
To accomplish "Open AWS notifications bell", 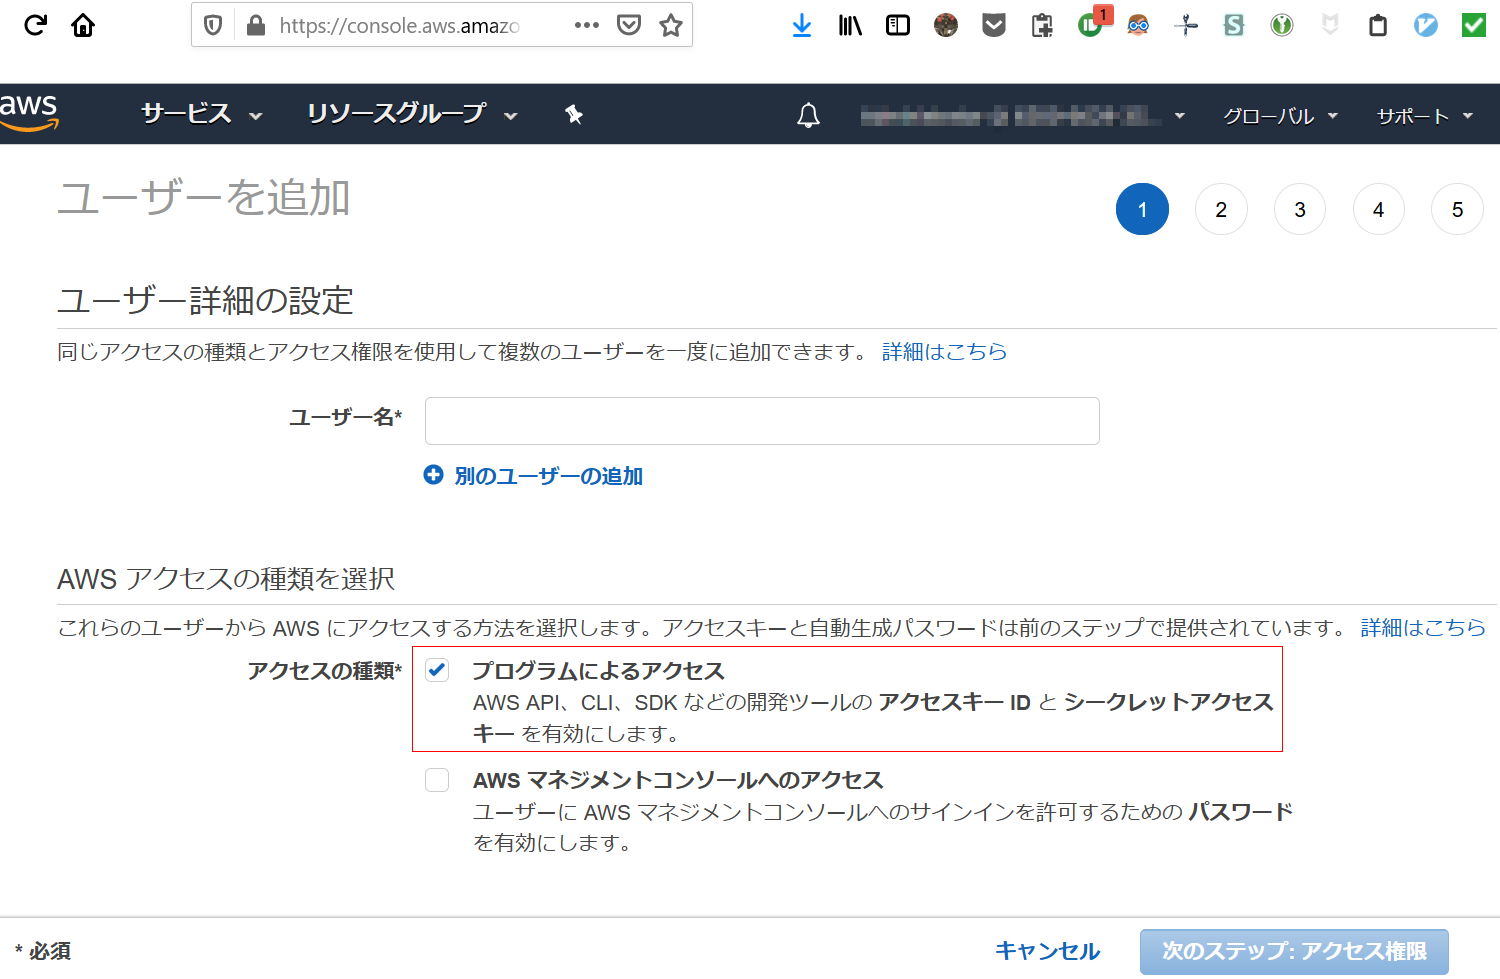I will 808,116.
